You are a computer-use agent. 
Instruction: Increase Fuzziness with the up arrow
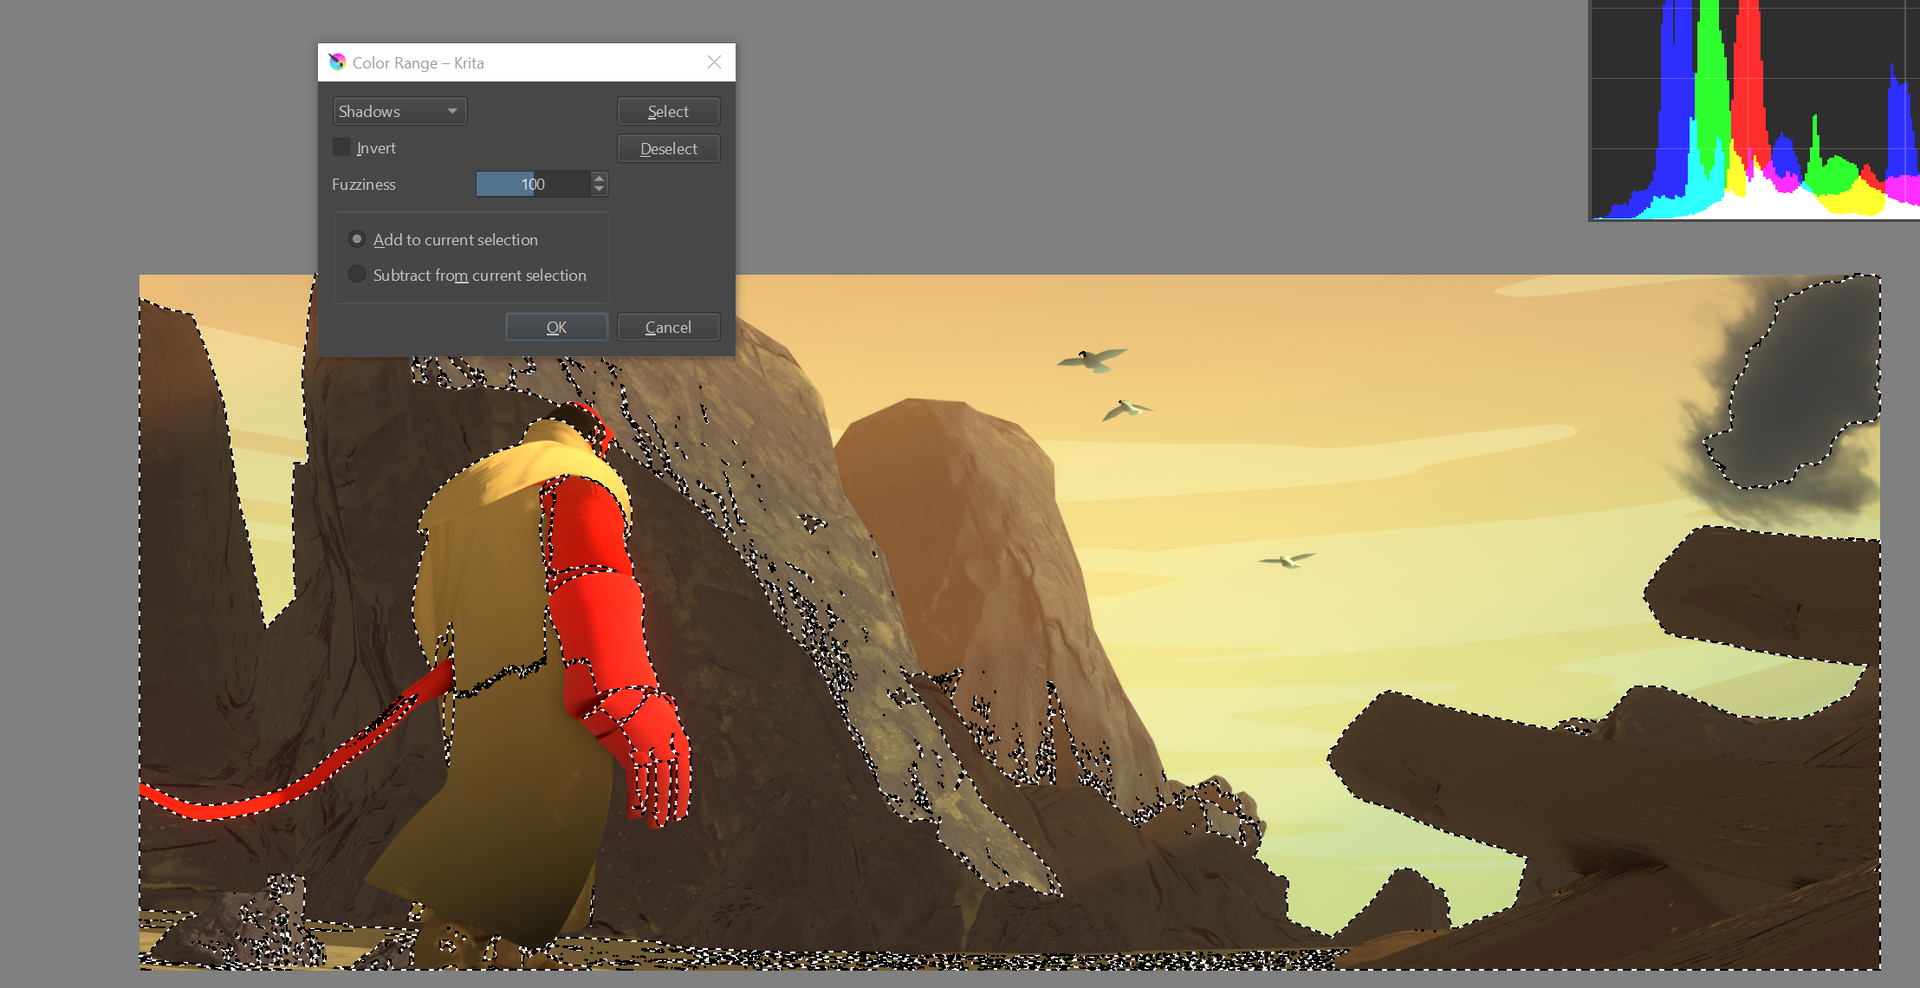pos(599,178)
